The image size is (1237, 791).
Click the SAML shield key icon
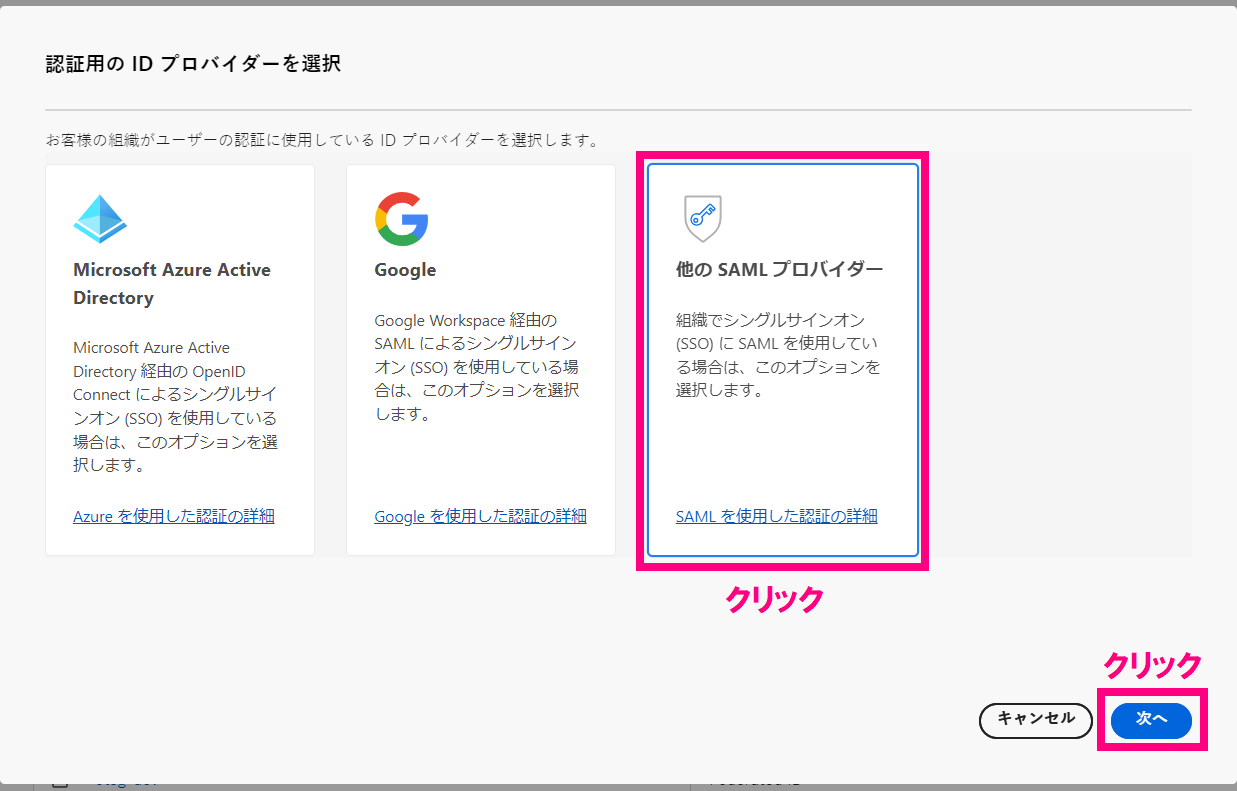(x=703, y=219)
